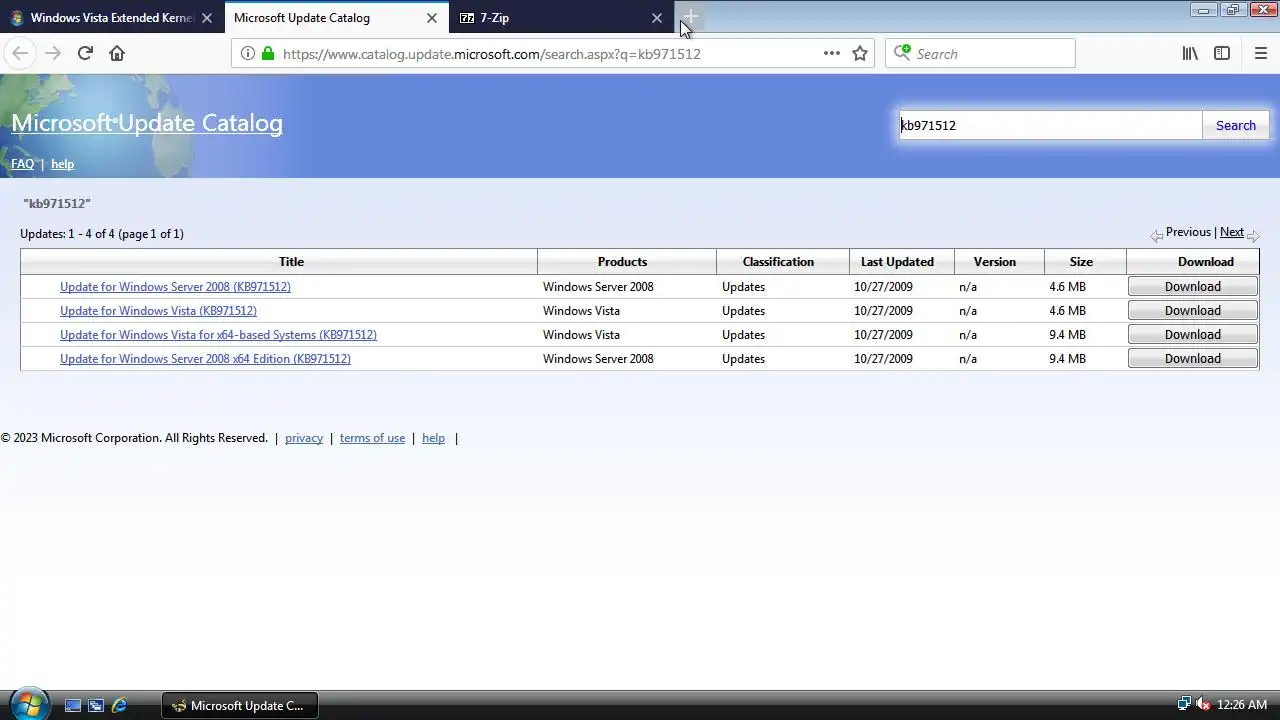Open Update for Windows Vista (KB971512) link
The width and height of the screenshot is (1280, 720).
pos(158,311)
